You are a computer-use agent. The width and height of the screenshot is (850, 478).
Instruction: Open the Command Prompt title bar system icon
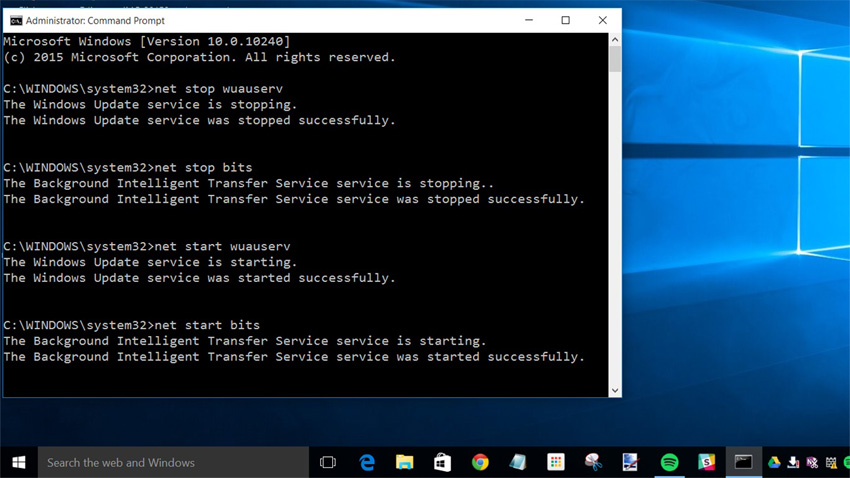tap(16, 21)
